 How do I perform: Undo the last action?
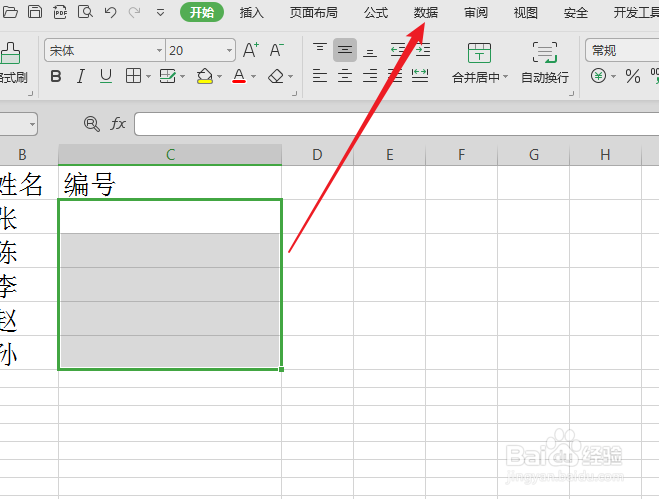(110, 12)
